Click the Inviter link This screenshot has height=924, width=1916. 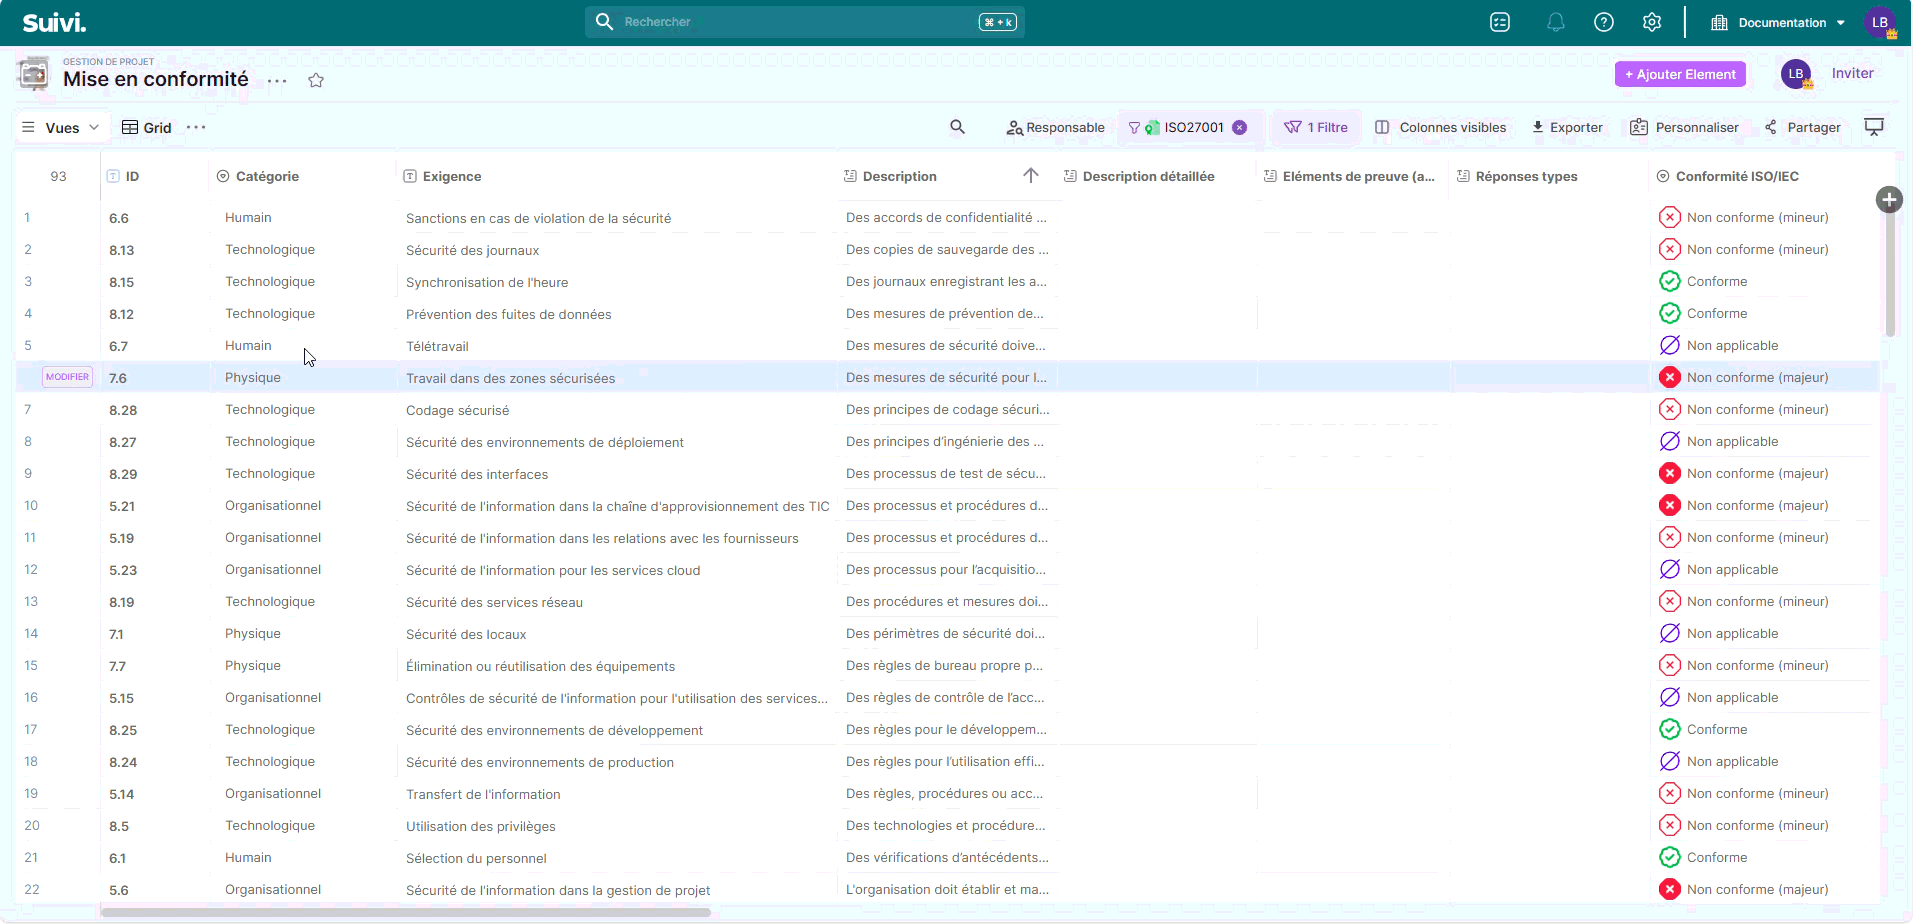tap(1852, 73)
